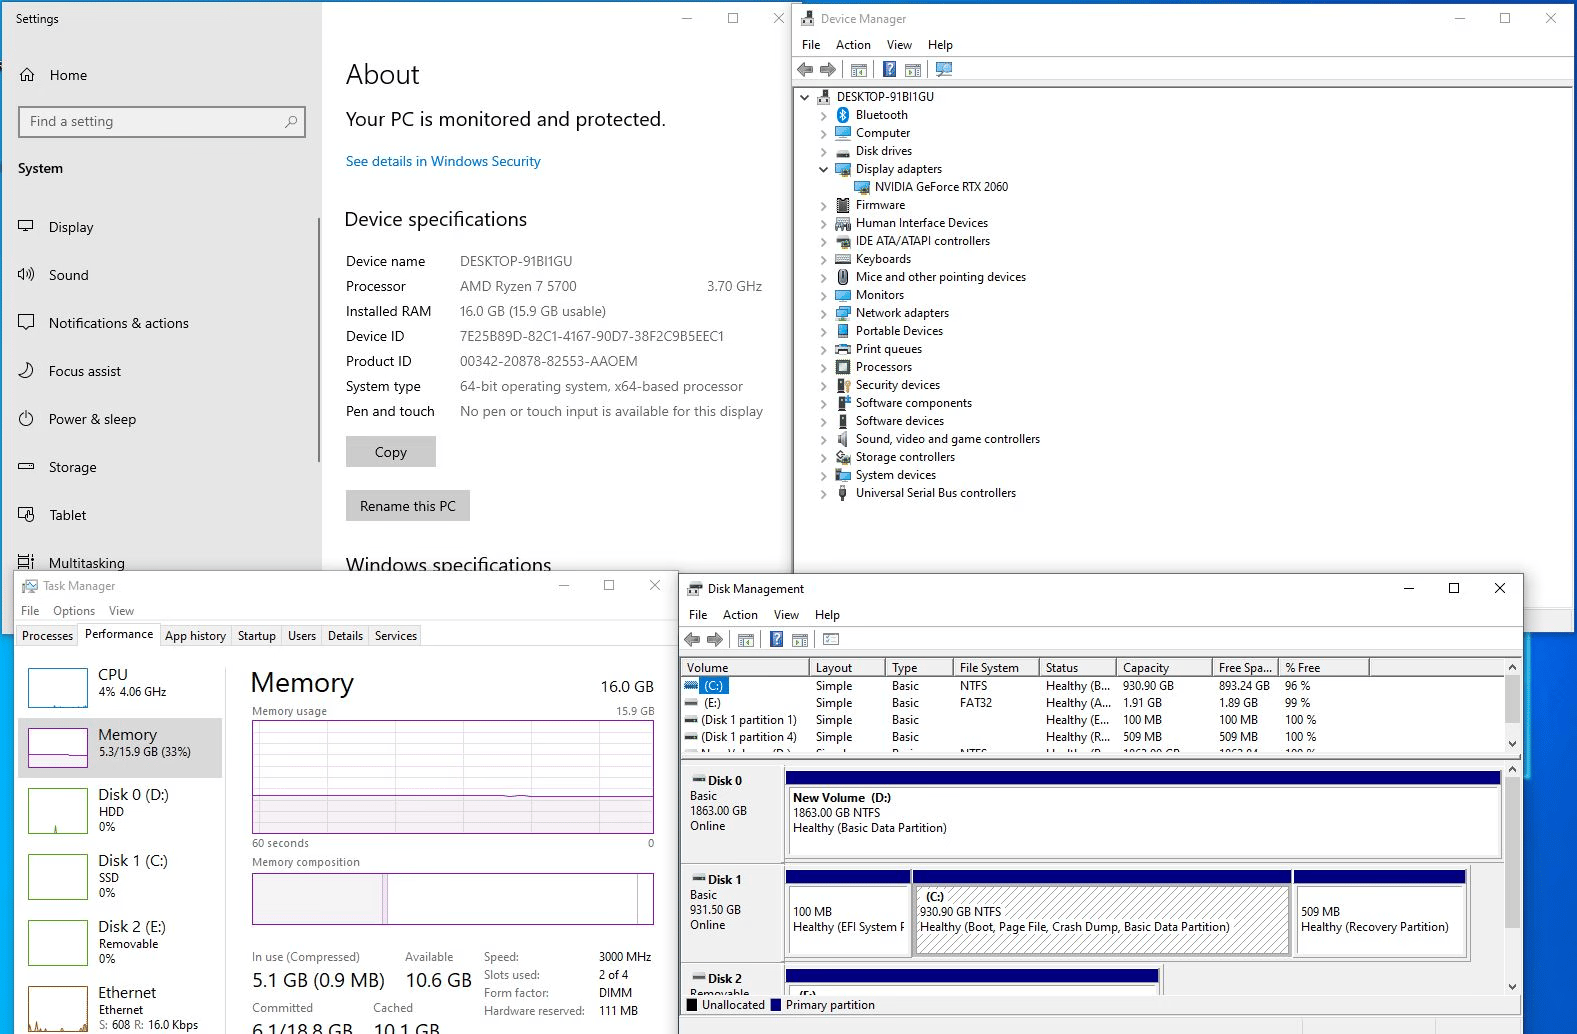Image resolution: width=1577 pixels, height=1034 pixels.
Task: Select Memory item in Task Manager sidebar
Action: [x=120, y=747]
